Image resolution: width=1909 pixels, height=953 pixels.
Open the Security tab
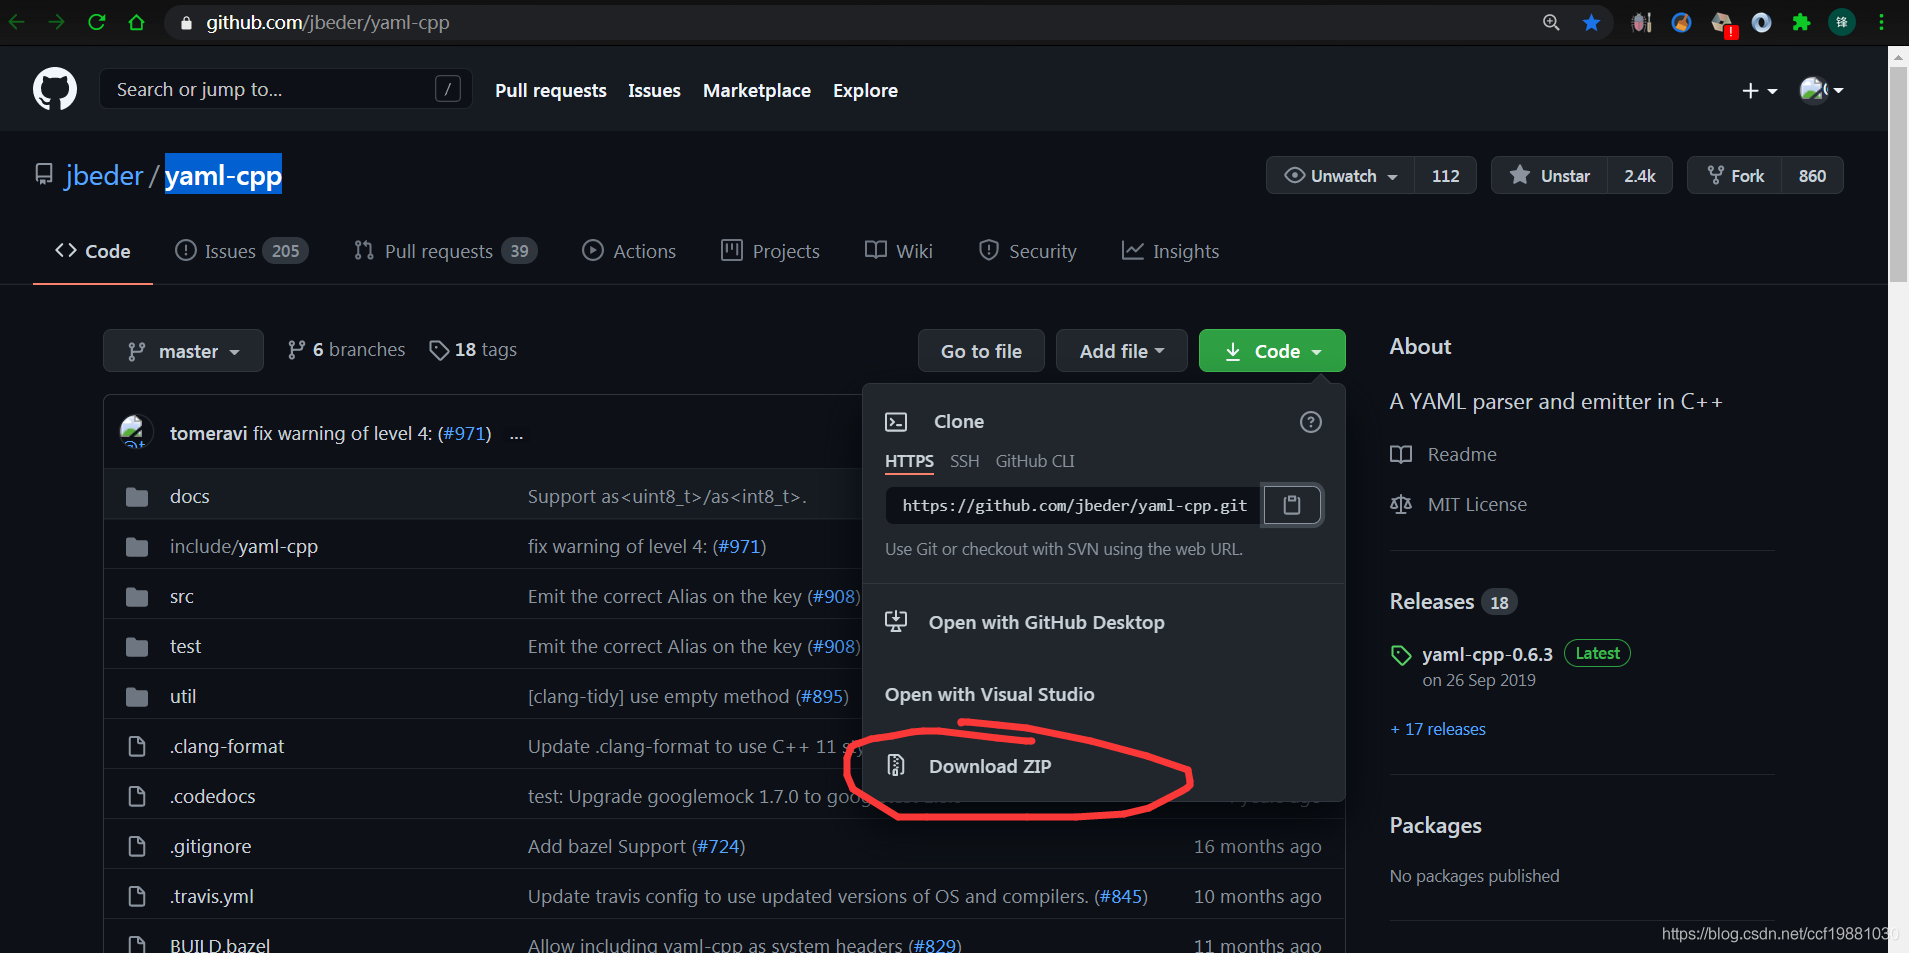pos(1027,251)
